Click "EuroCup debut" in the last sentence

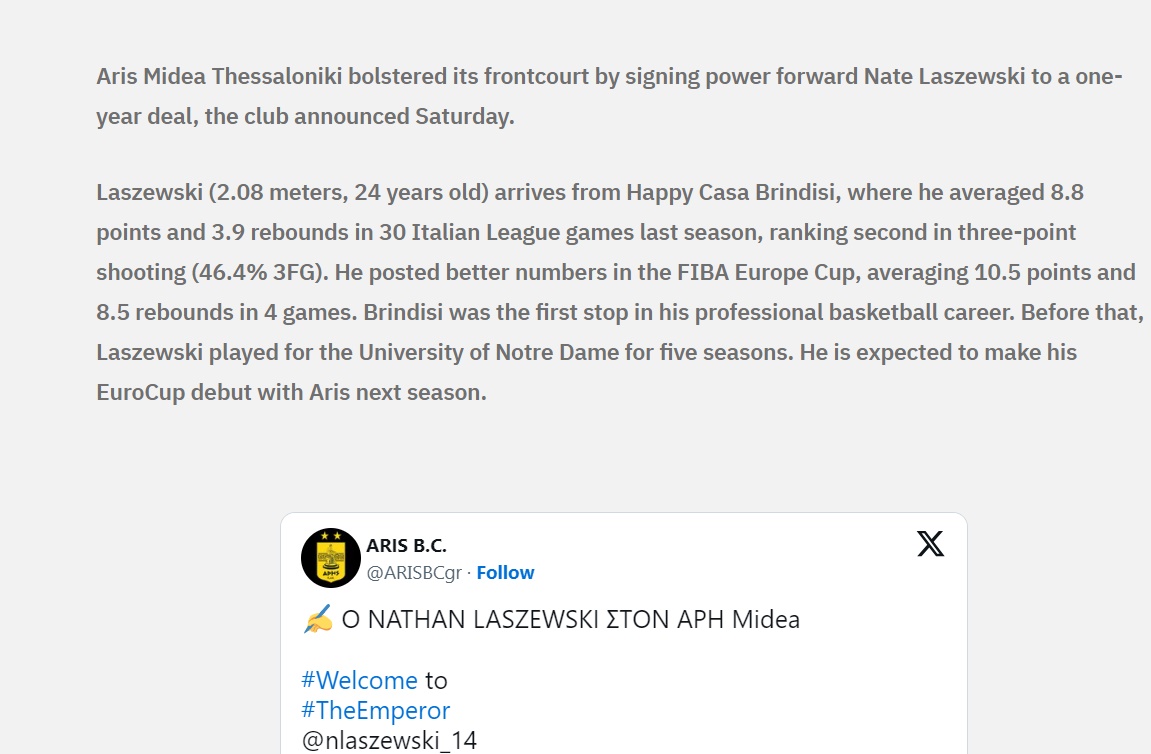pos(166,392)
